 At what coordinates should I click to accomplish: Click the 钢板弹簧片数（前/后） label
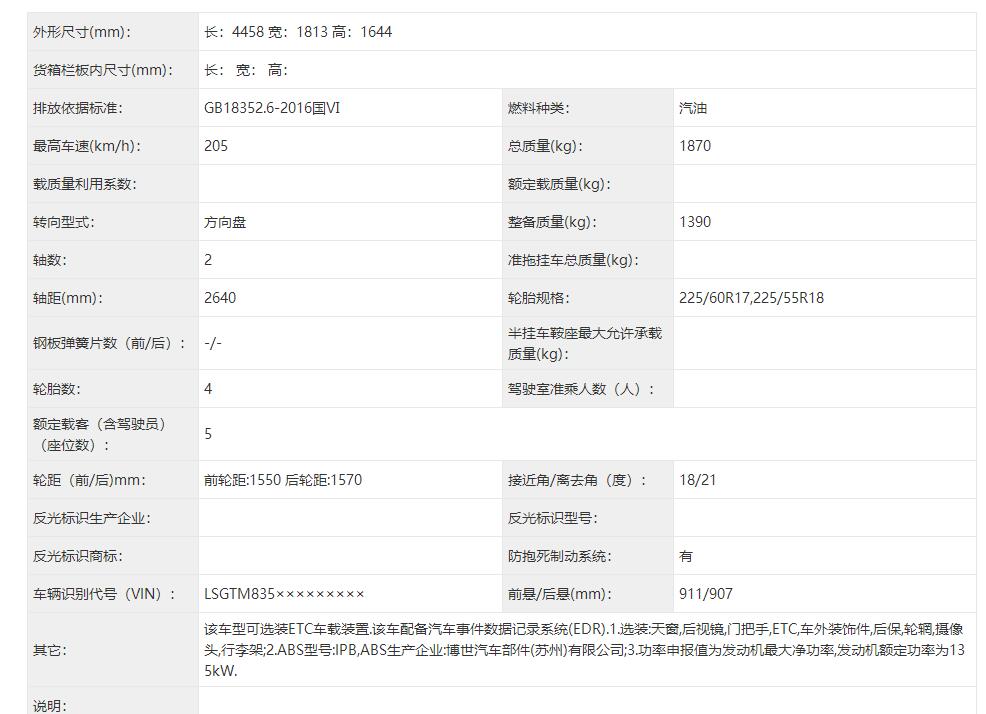109,343
